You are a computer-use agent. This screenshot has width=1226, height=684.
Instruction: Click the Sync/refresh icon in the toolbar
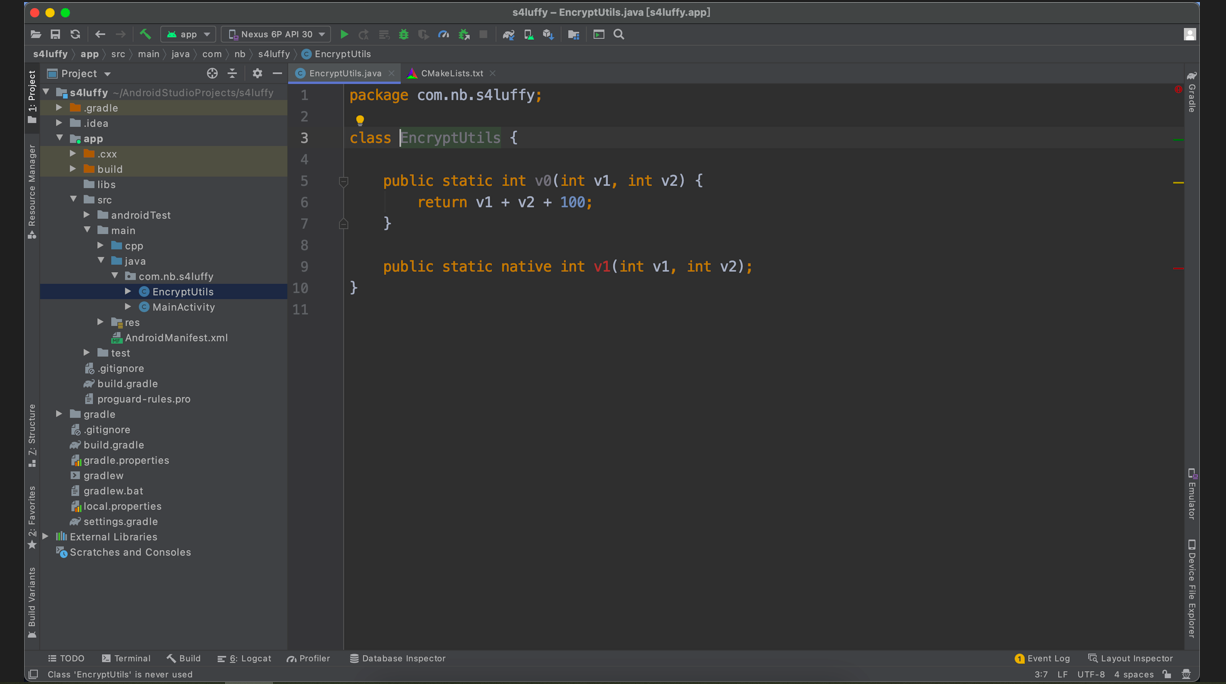click(75, 34)
